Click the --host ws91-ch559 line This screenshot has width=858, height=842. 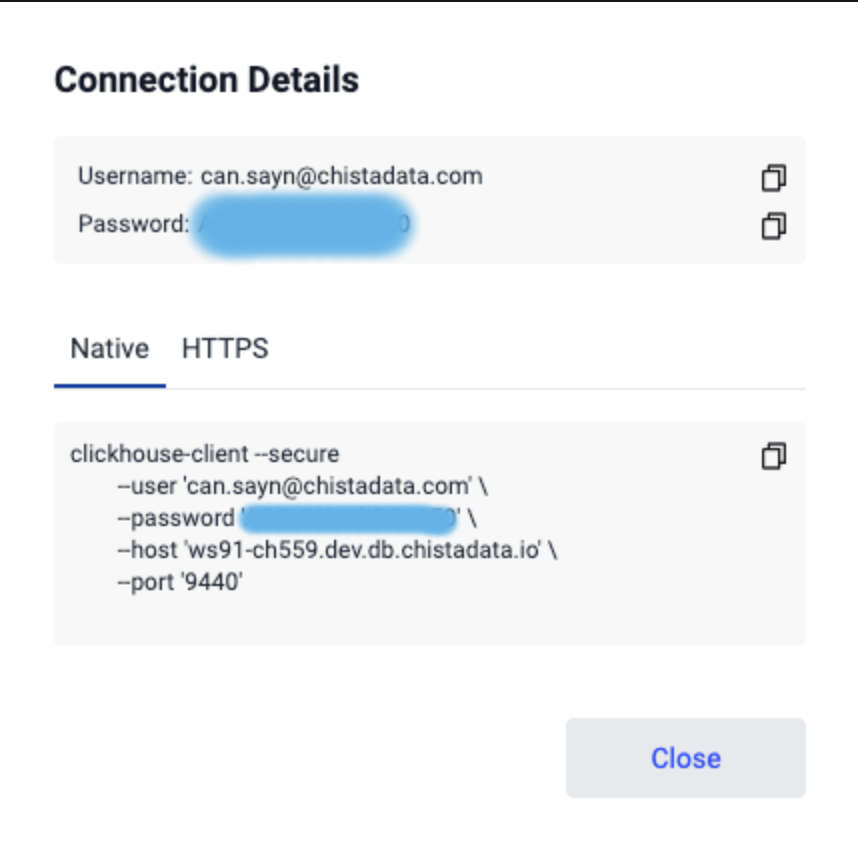click(338, 550)
